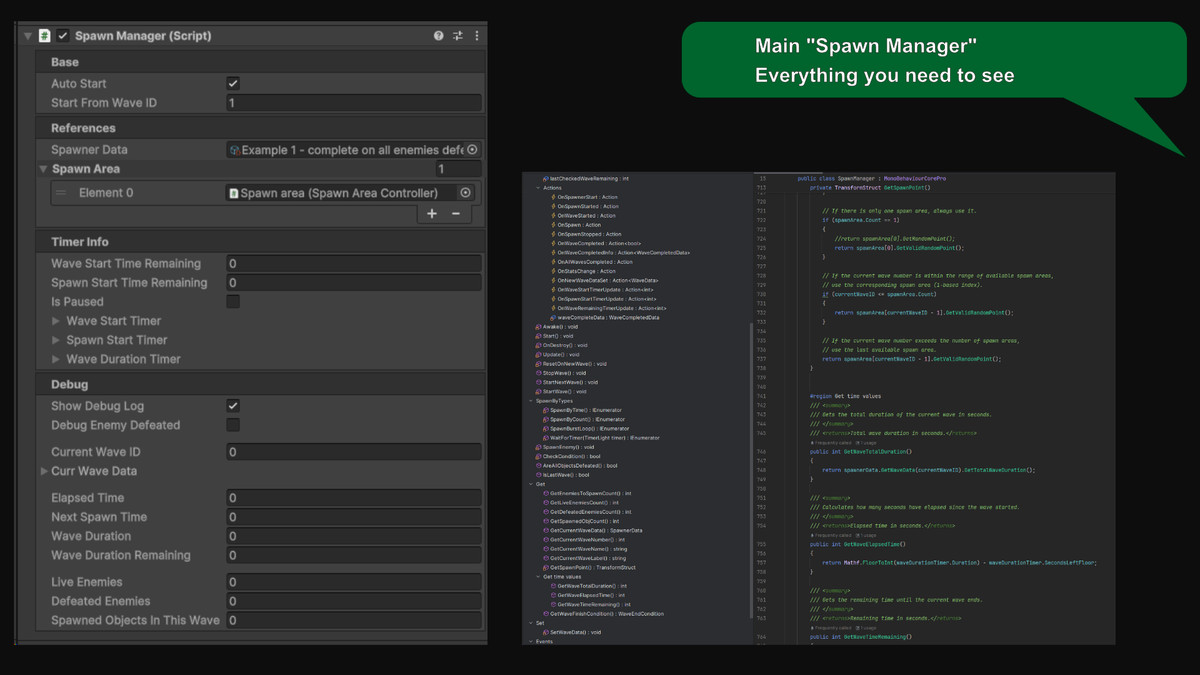Viewport: 1200px width, 675px height.
Task: Open the component presets icon
Action: tap(458, 36)
